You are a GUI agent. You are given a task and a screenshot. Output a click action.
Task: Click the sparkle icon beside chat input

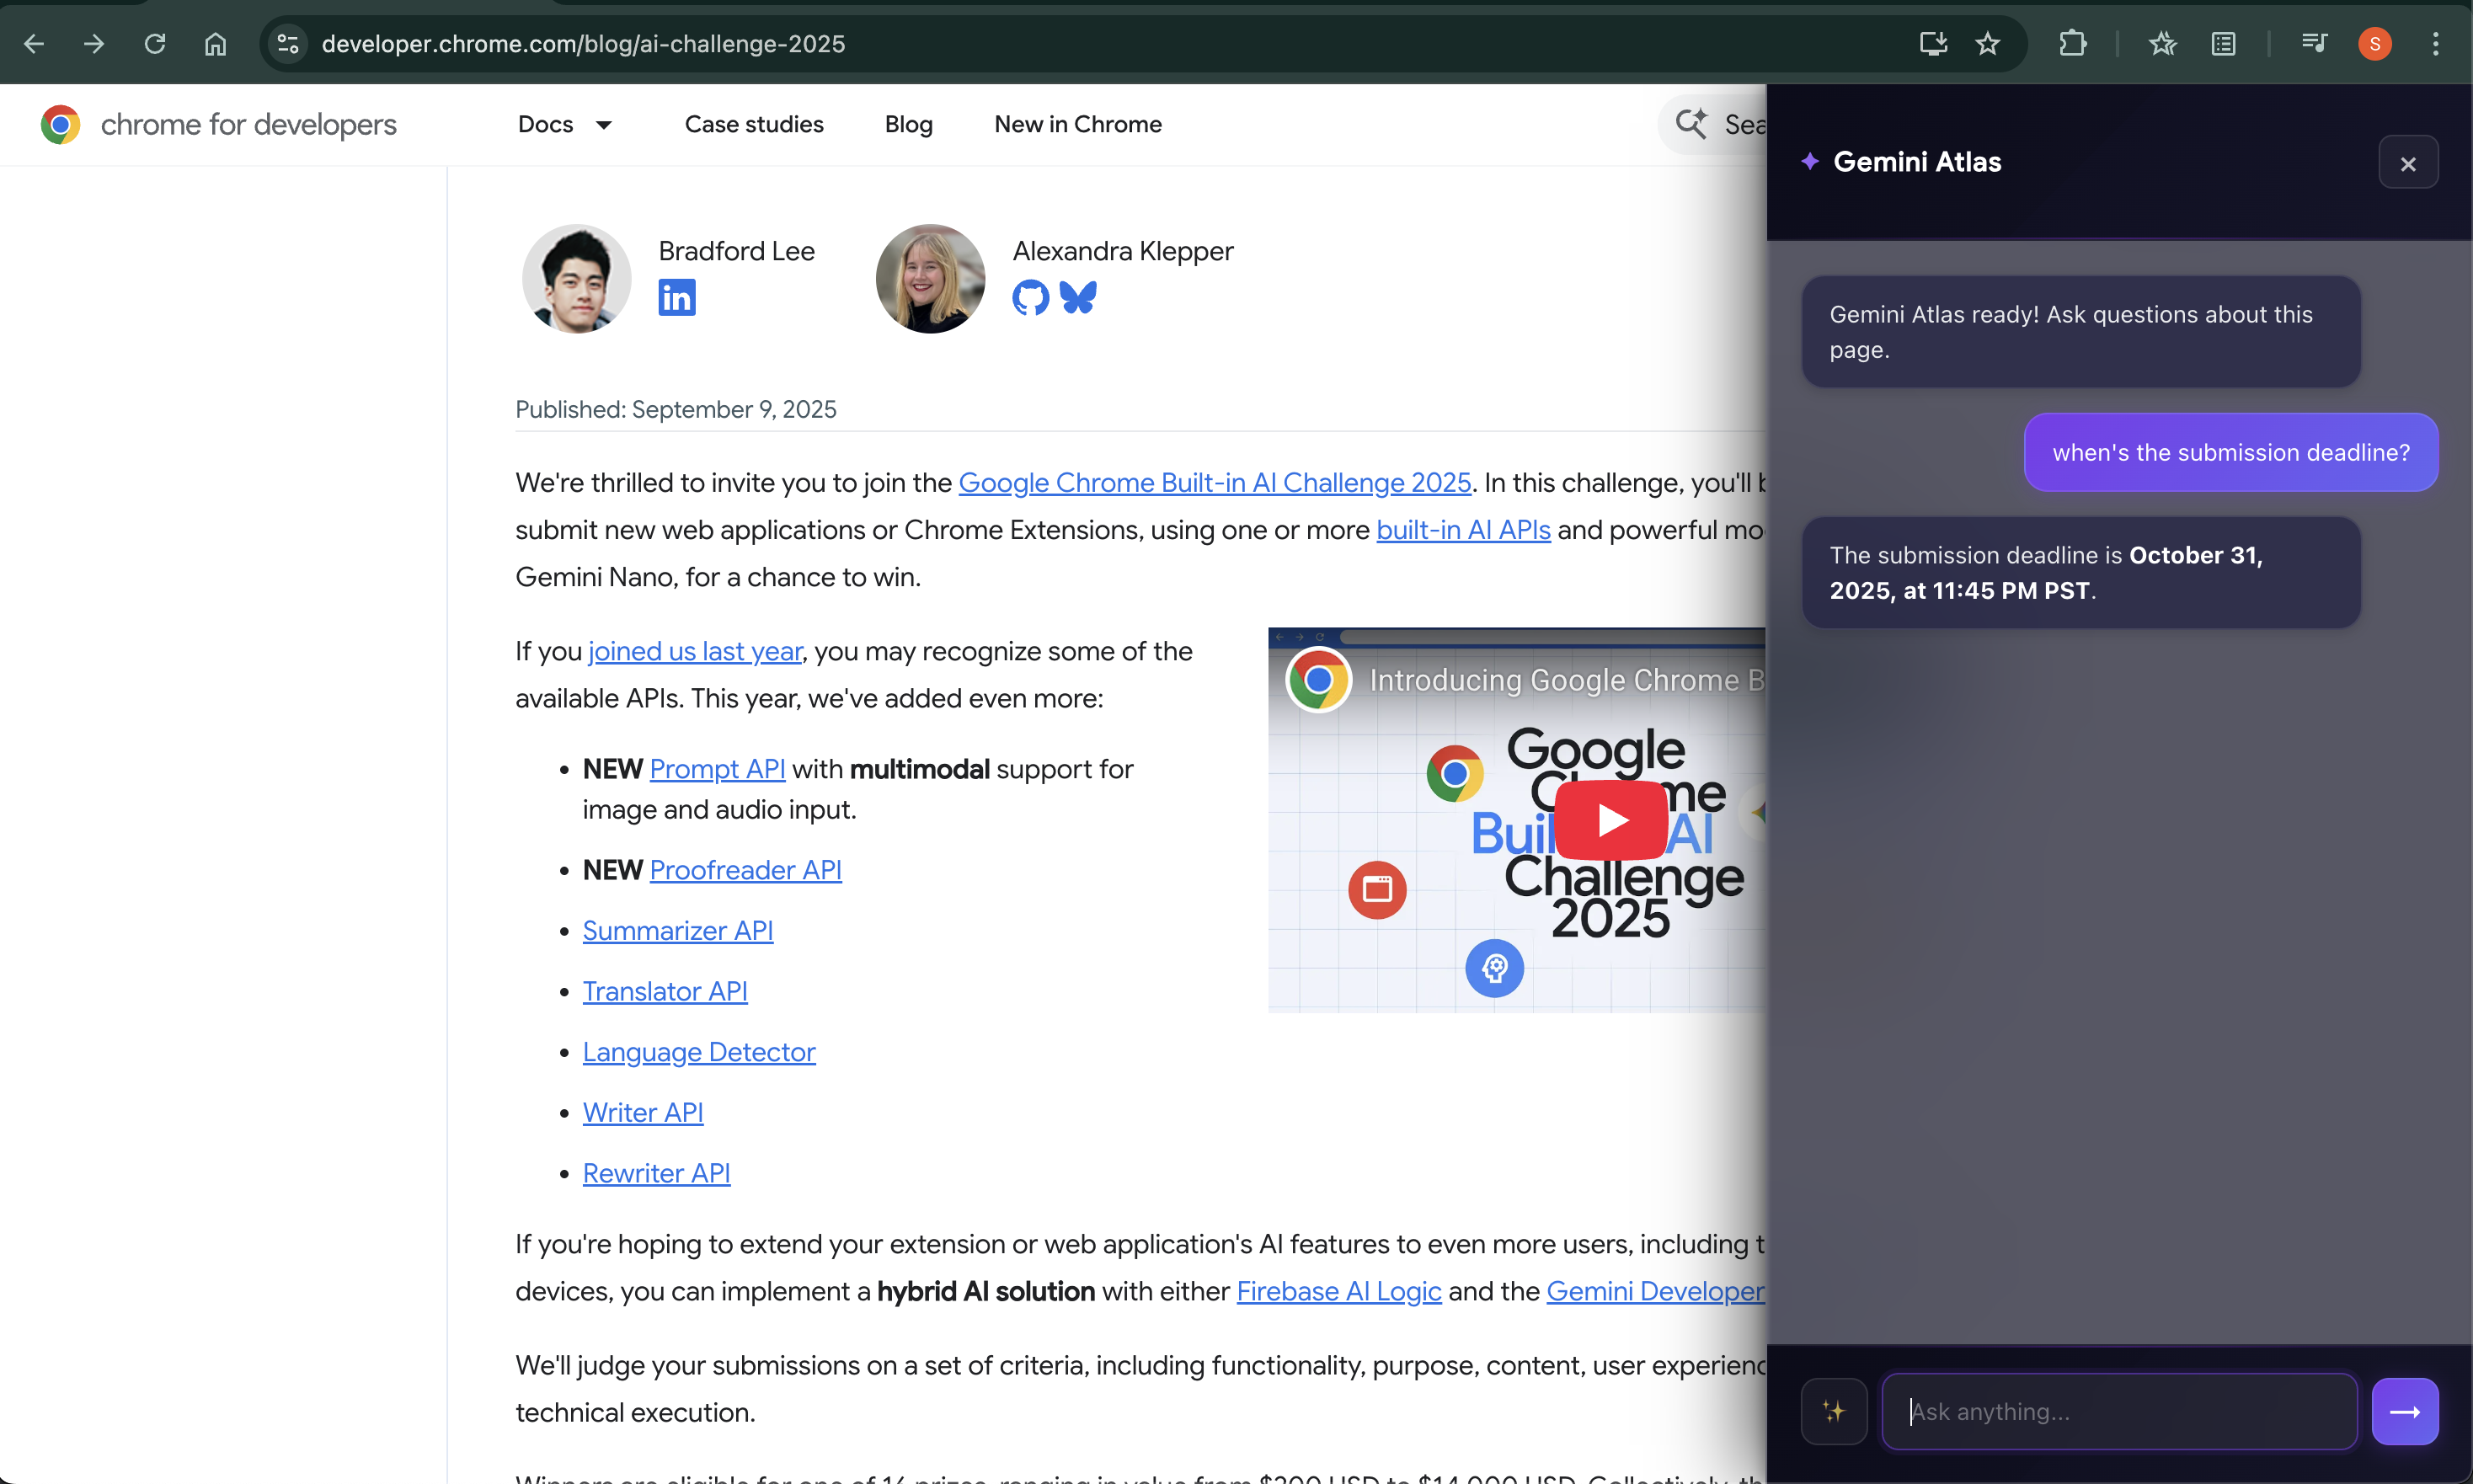(1833, 1411)
